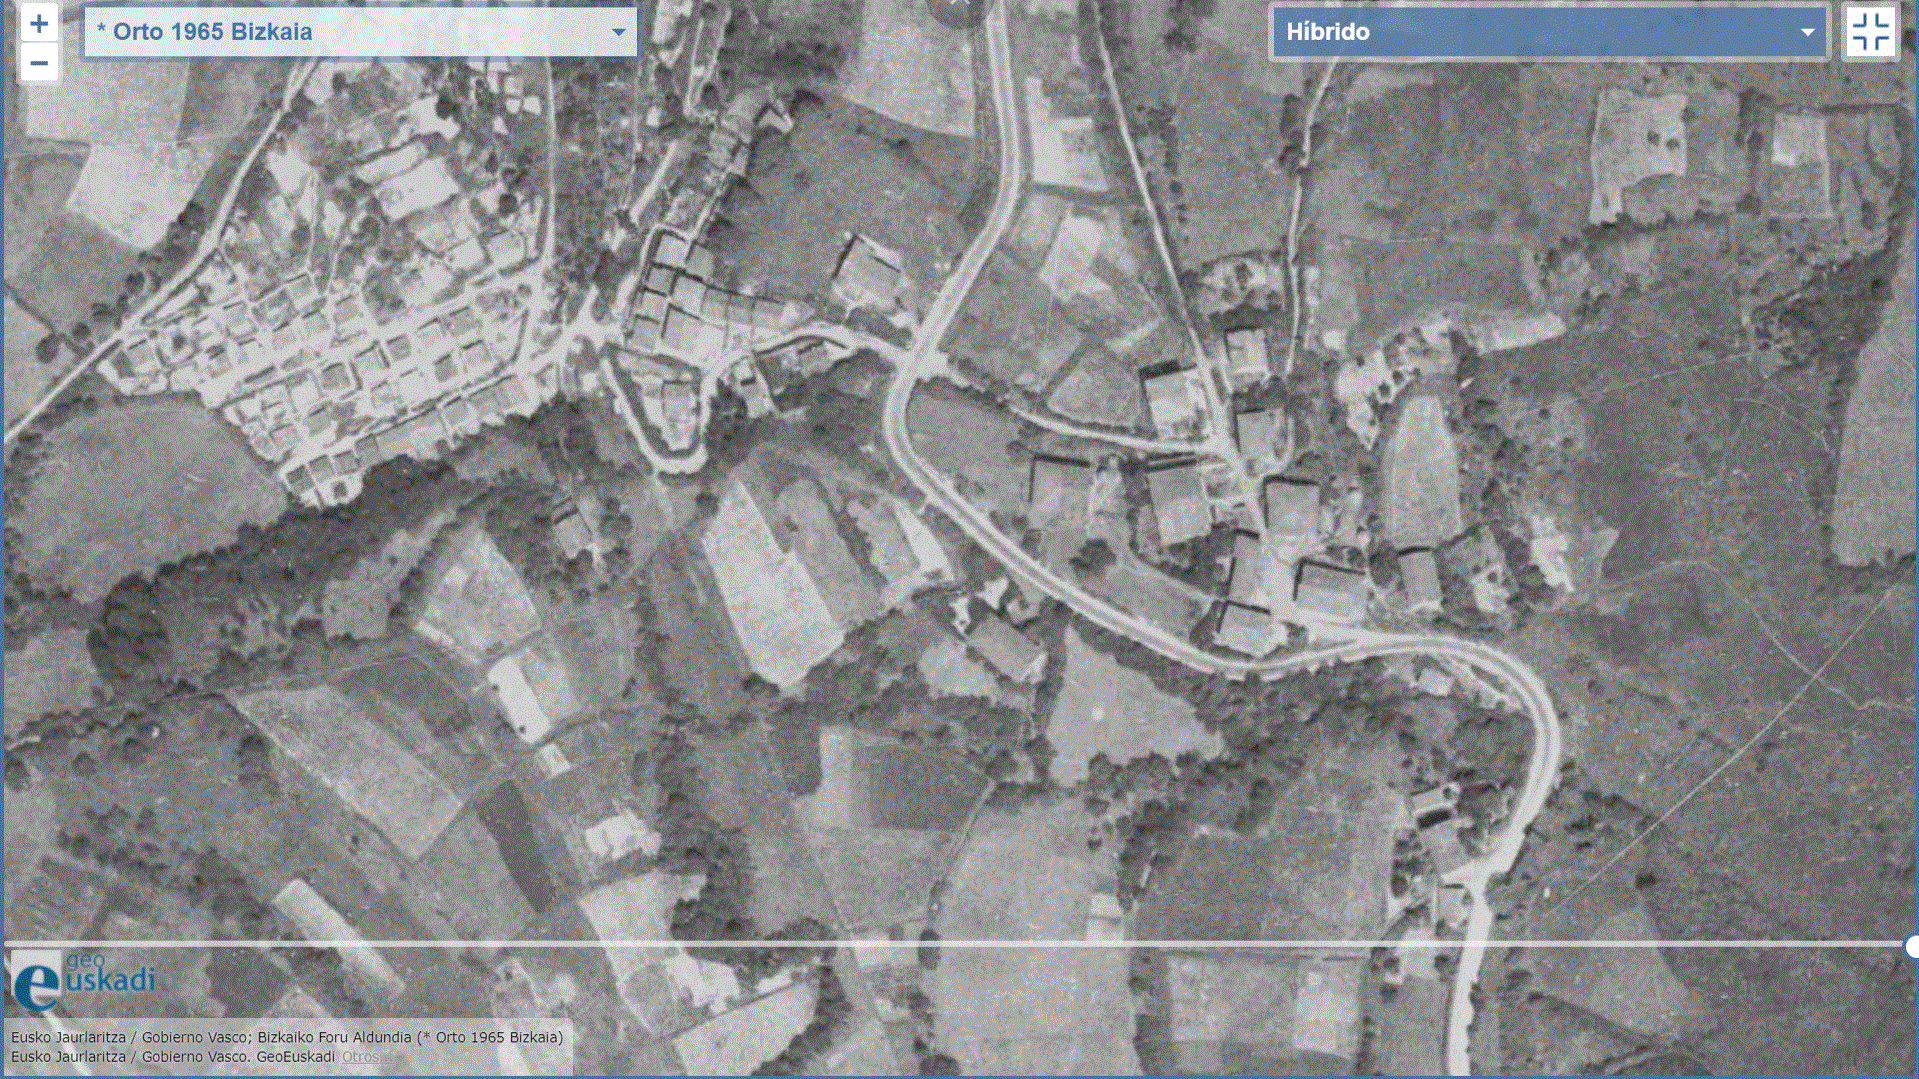Zoom out with the minus button
The width and height of the screenshot is (1919, 1079).
point(39,63)
